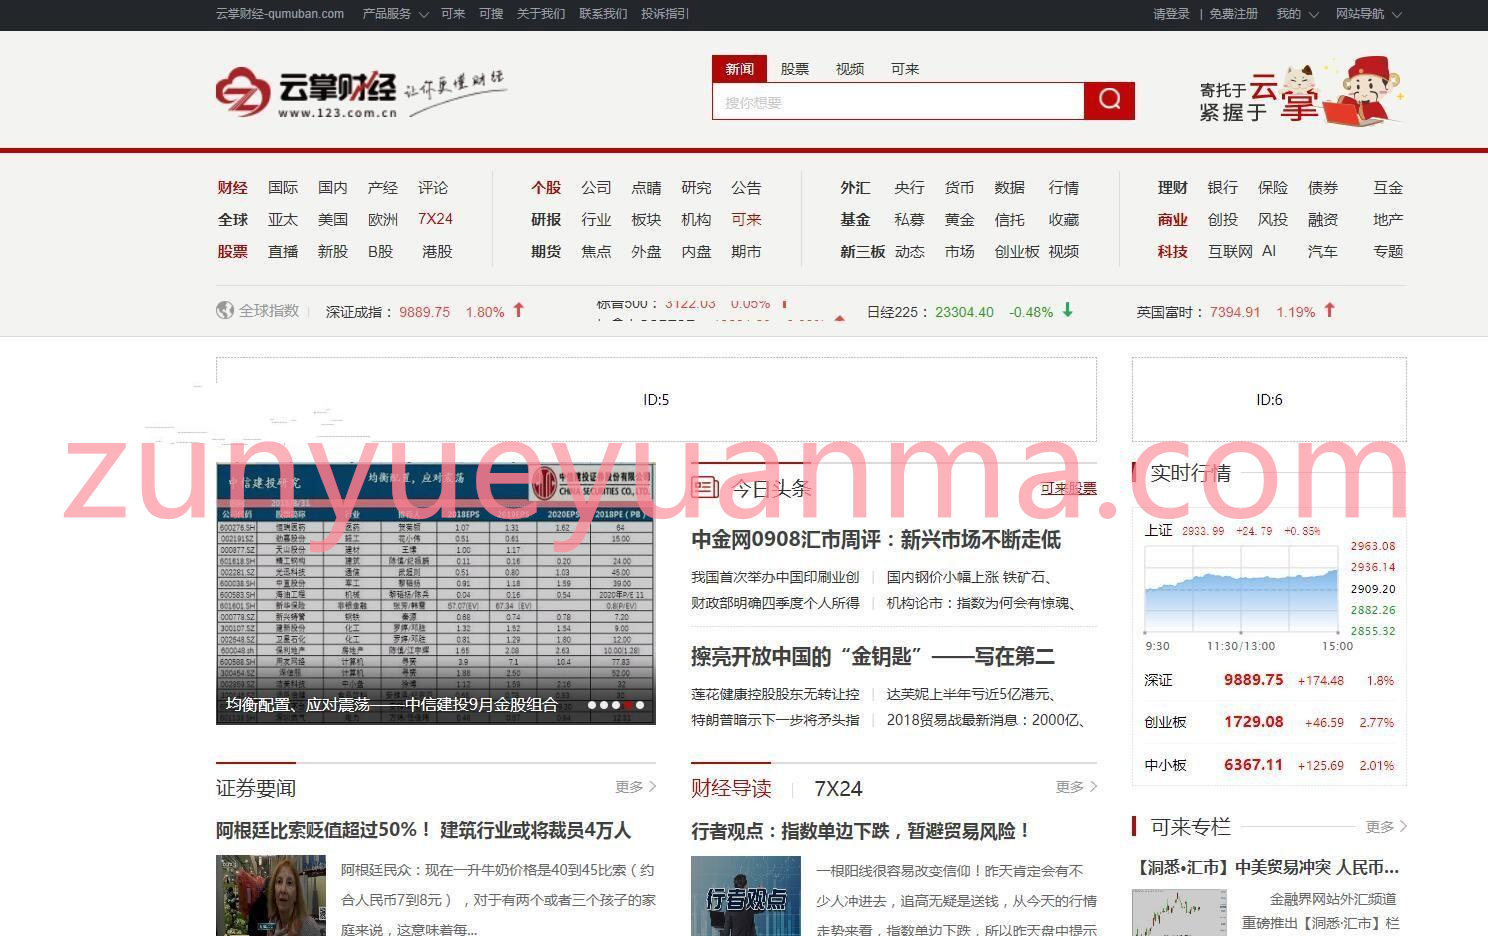
Task: Open headline 擦亮开放中国的“金钥匙”
Action: (x=873, y=657)
